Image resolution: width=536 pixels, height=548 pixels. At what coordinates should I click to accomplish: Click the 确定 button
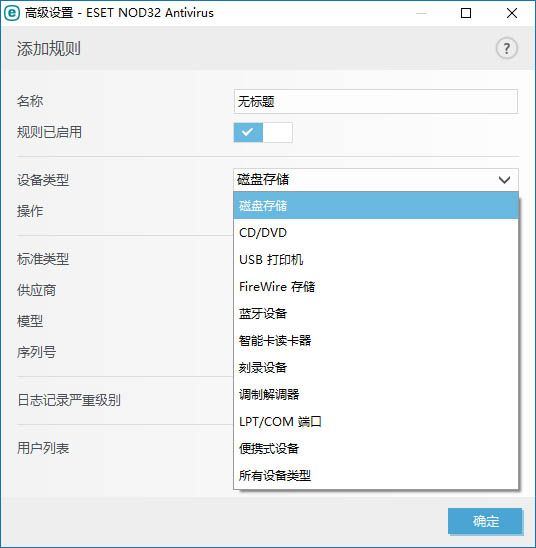click(x=485, y=521)
